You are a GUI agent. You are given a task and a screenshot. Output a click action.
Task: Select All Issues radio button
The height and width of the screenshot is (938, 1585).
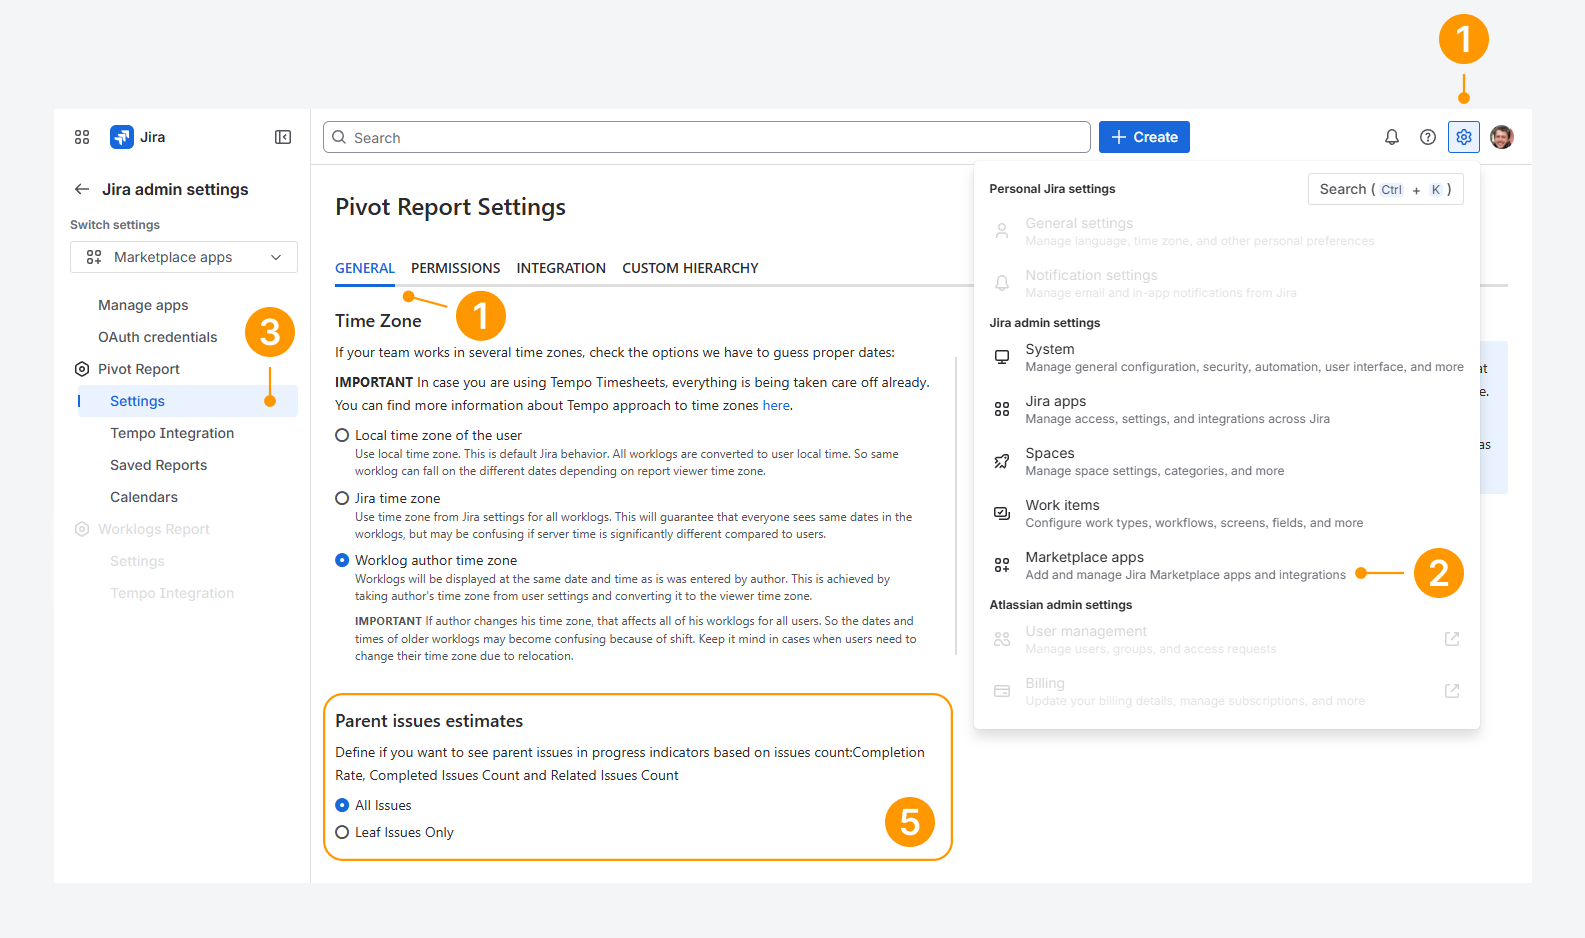pyautogui.click(x=342, y=805)
